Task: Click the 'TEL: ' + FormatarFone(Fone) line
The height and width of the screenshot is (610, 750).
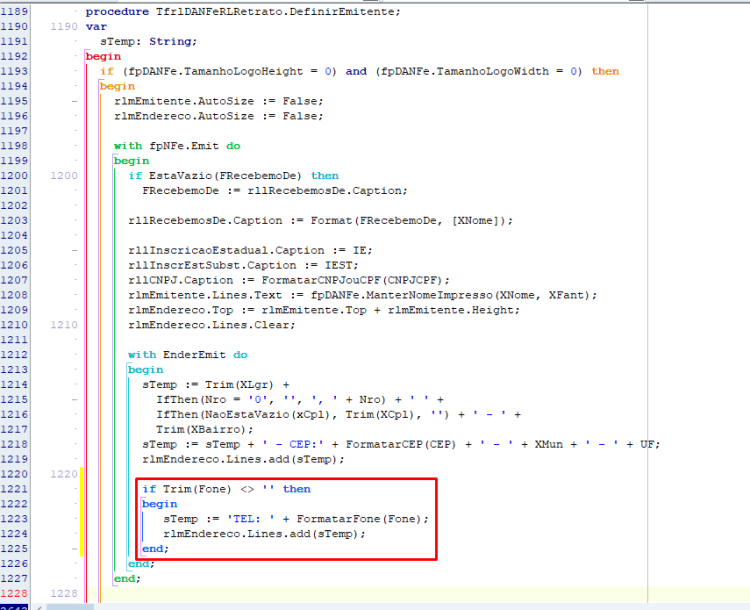Action: 296,519
